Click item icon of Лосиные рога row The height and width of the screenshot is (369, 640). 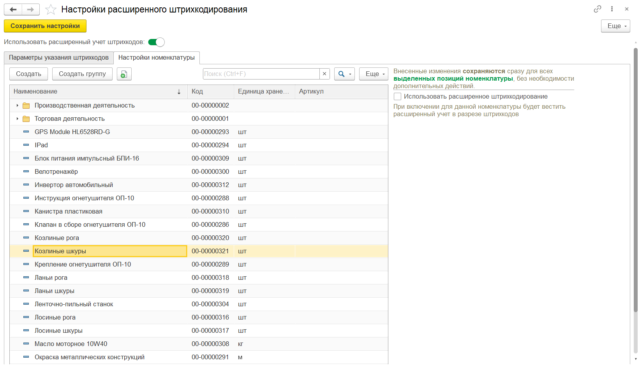click(x=26, y=317)
